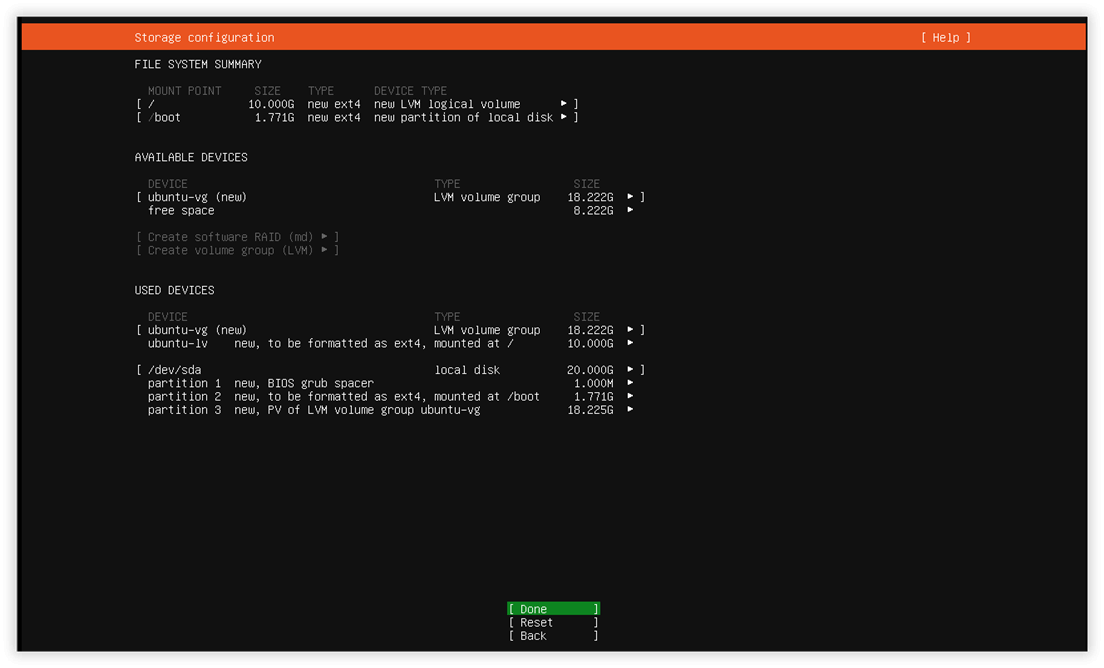Select partition 2 row text
This screenshot has width=1104, height=668.
344,397
